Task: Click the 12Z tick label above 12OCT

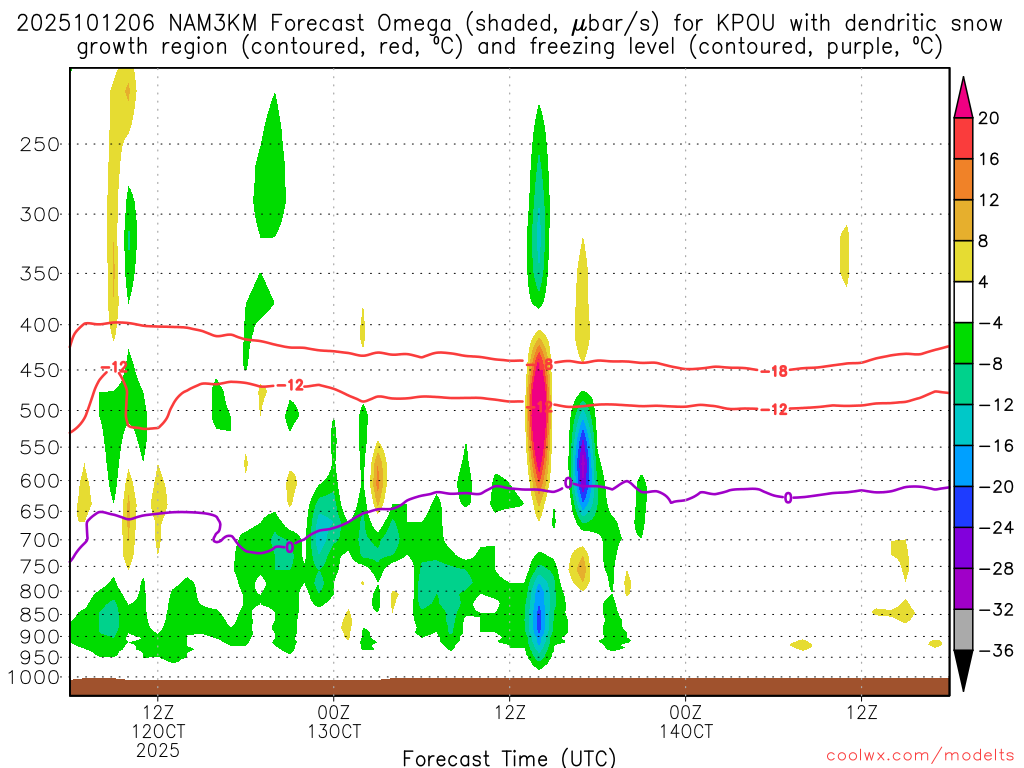Action: click(158, 712)
